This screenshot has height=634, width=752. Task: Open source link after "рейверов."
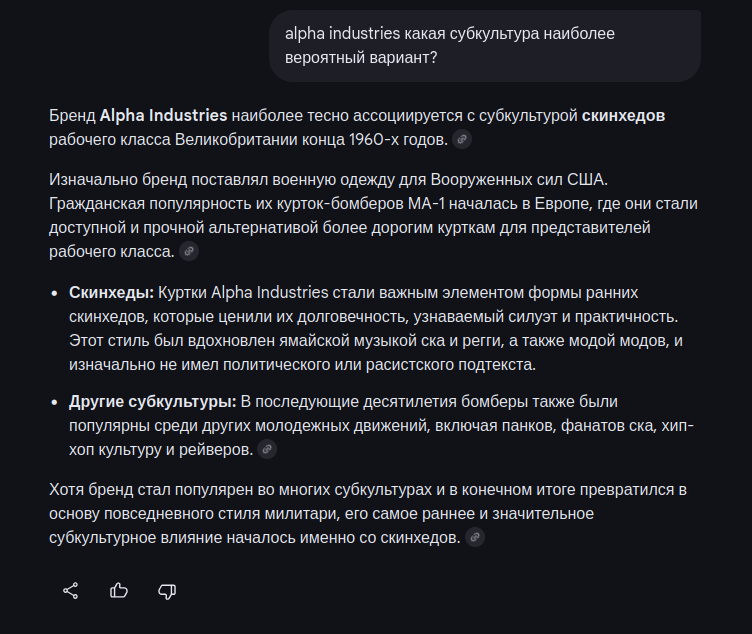[266, 449]
